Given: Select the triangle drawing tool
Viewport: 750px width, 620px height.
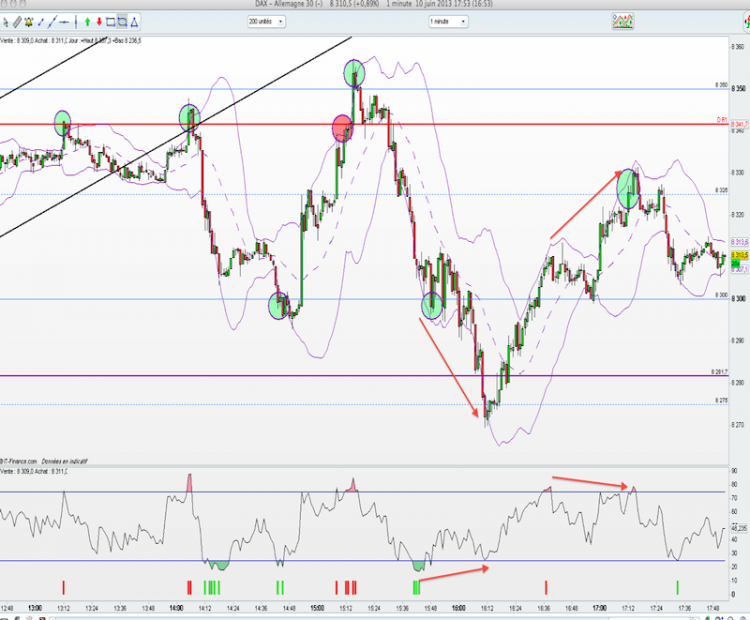Looking at the screenshot, I should [x=135, y=22].
